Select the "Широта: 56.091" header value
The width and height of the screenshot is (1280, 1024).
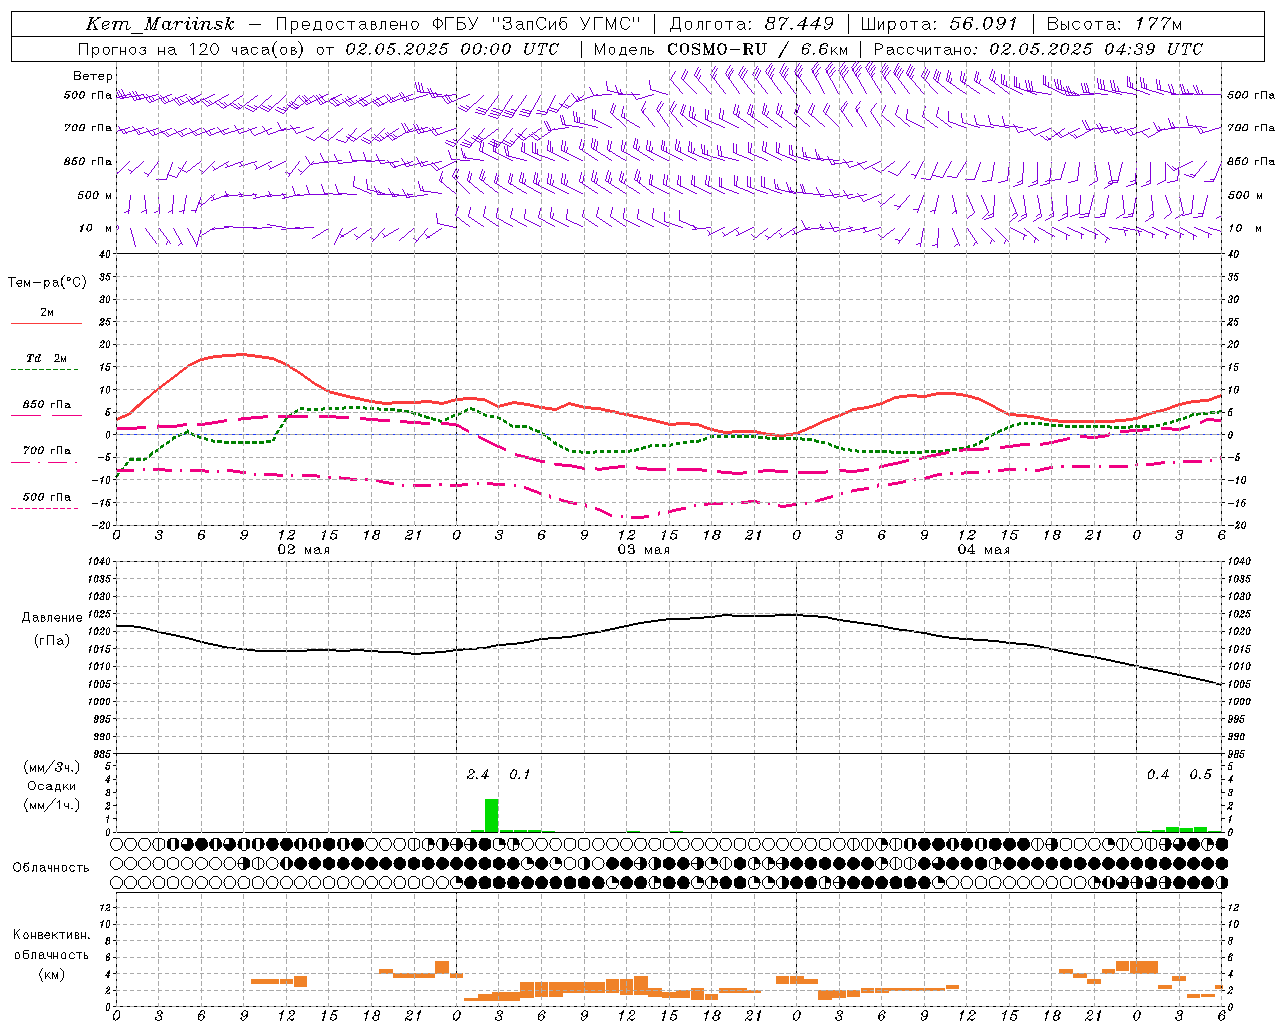click(939, 24)
